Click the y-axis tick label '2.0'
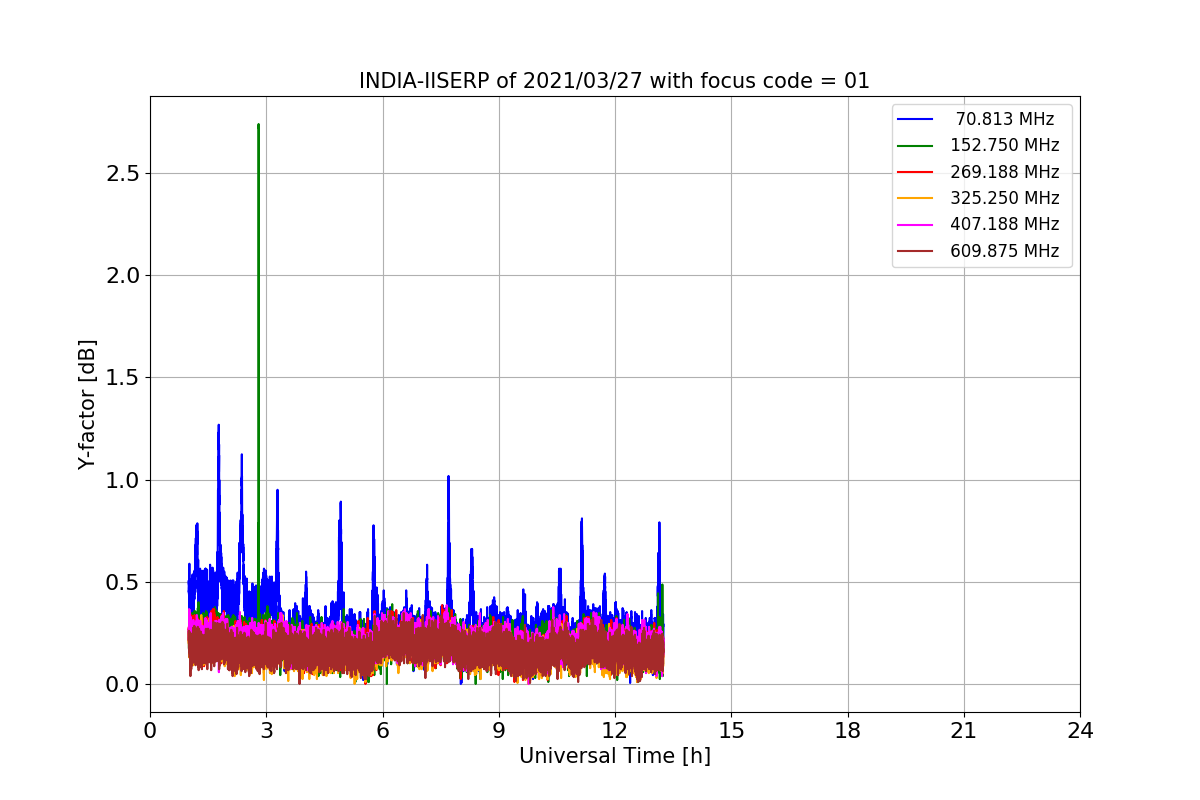Screen dimensions: 1200x800 [123, 275]
